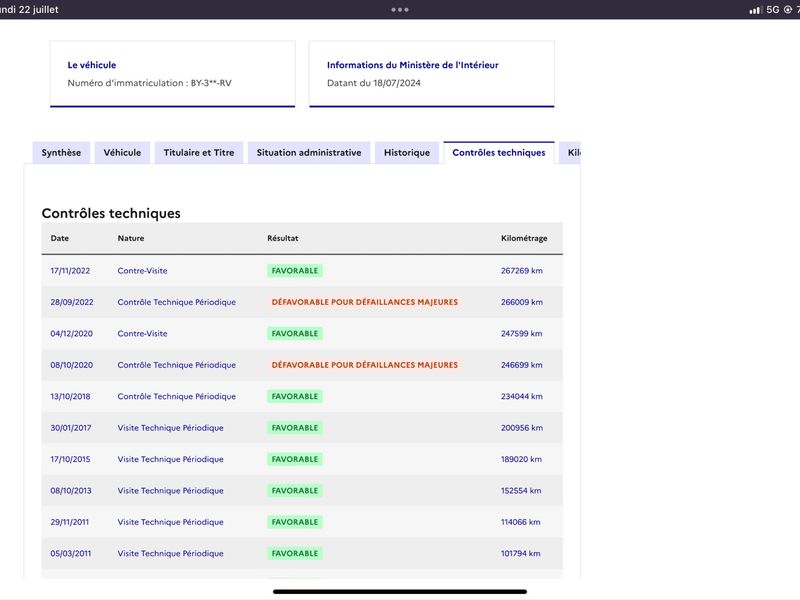Select the 114066 km mileage value

[x=520, y=522]
